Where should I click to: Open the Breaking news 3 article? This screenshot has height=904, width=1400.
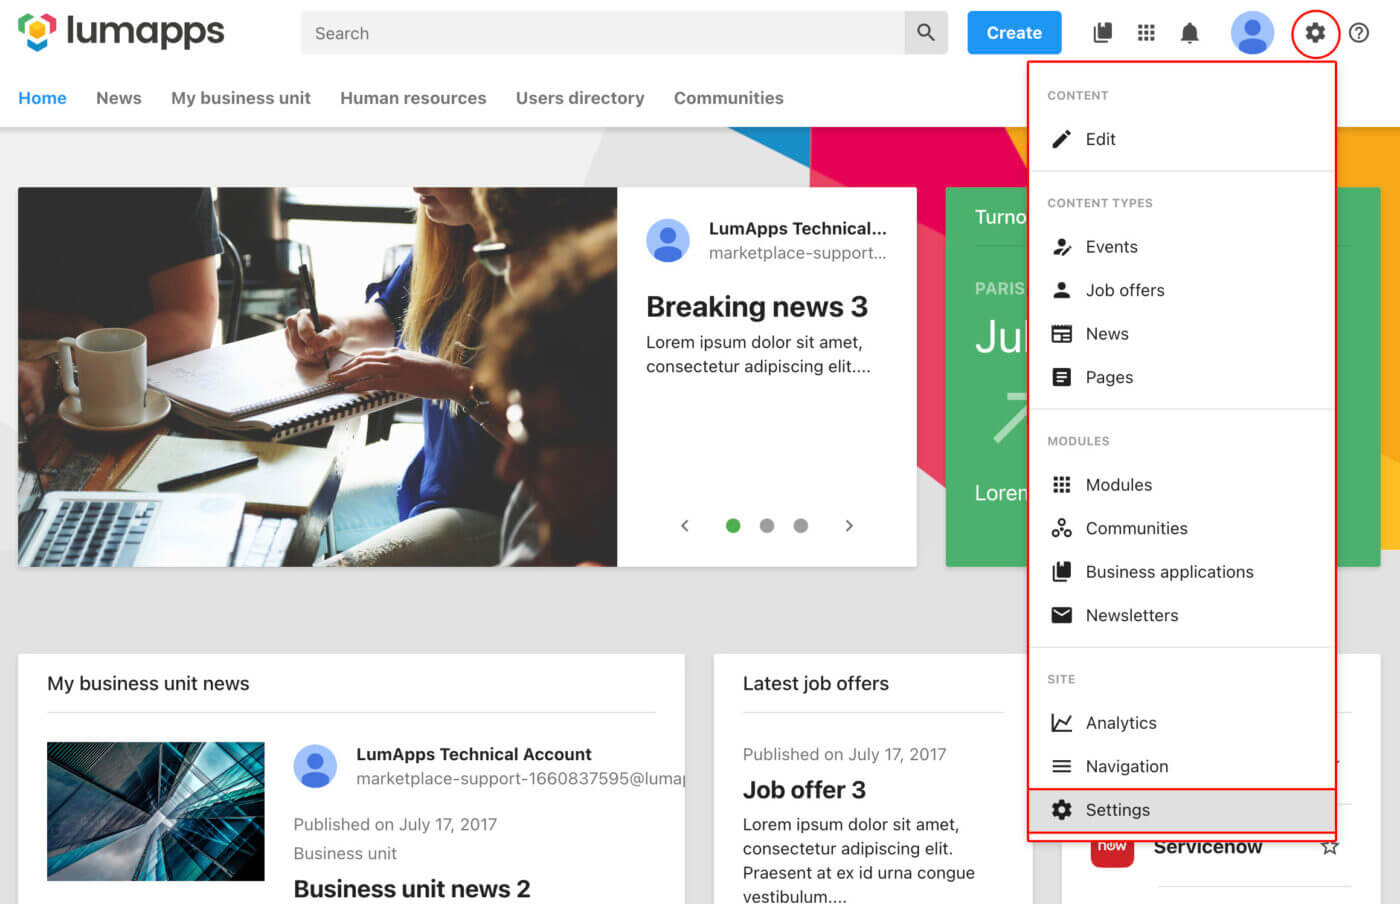[x=757, y=307]
